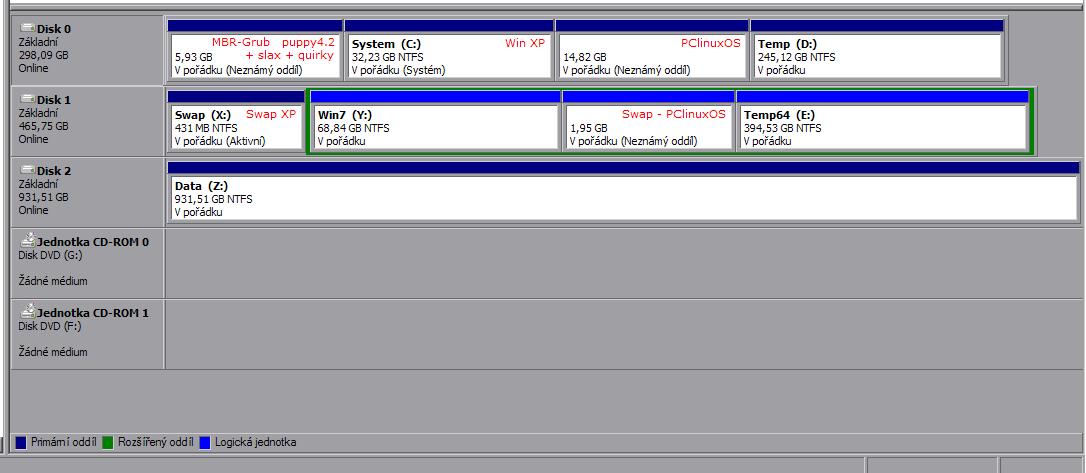1086x473 pixels.
Task: Click the 245,12 GB NTFS text
Action: point(796,57)
